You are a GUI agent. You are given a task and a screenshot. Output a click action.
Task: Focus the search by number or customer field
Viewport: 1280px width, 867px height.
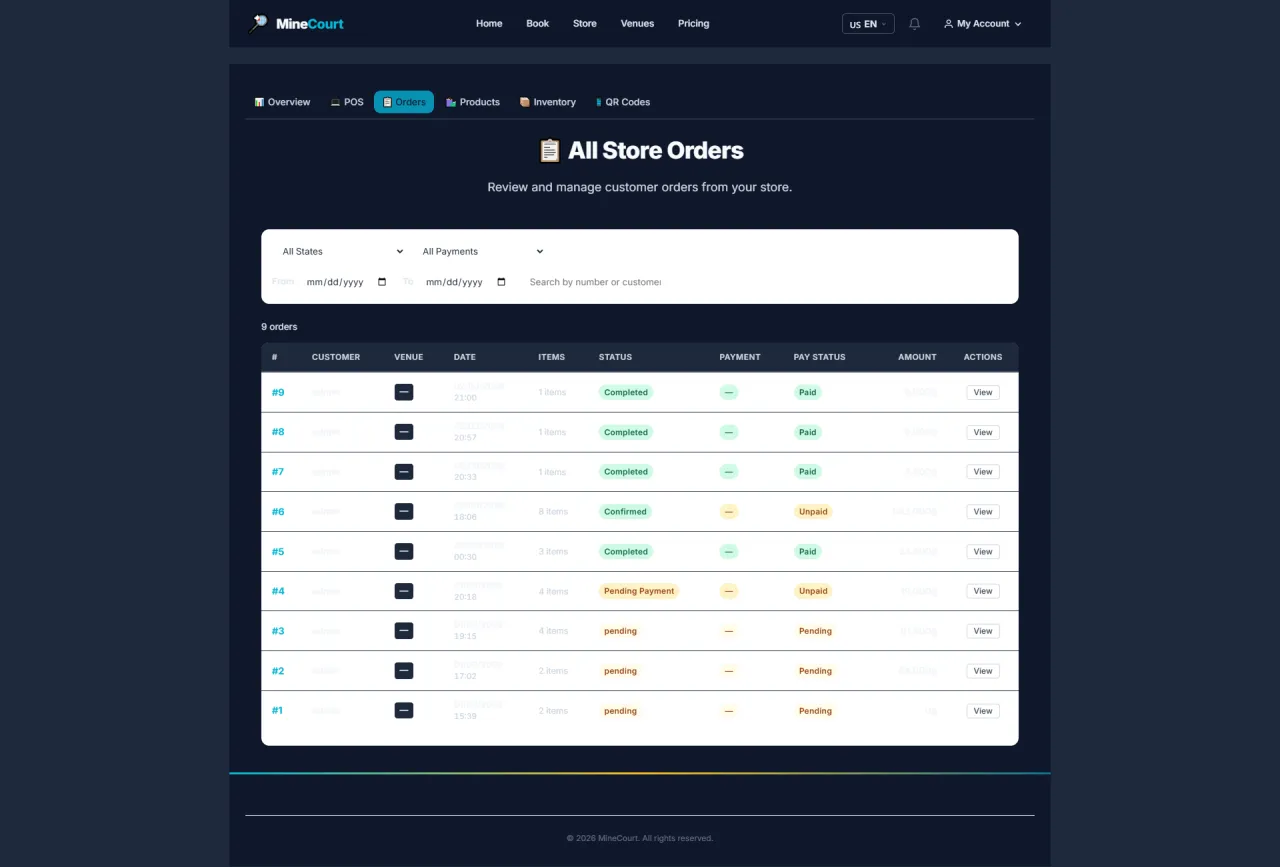(x=595, y=282)
